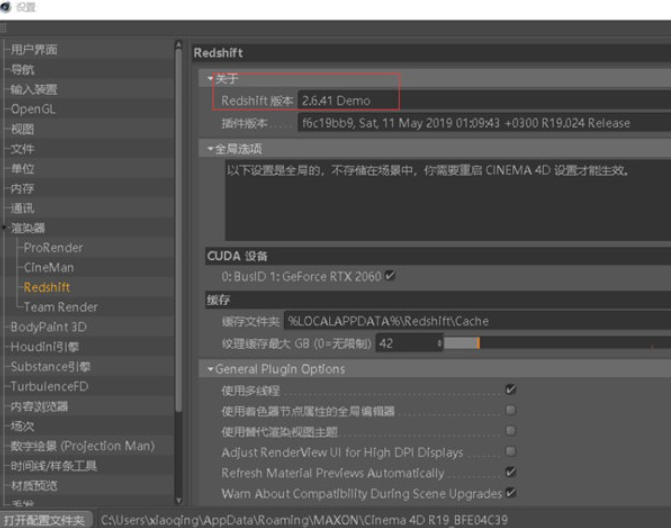Click the 缓存文件夹 path field
Image resolution: width=672 pixels, height=528 pixels.
pos(477,321)
